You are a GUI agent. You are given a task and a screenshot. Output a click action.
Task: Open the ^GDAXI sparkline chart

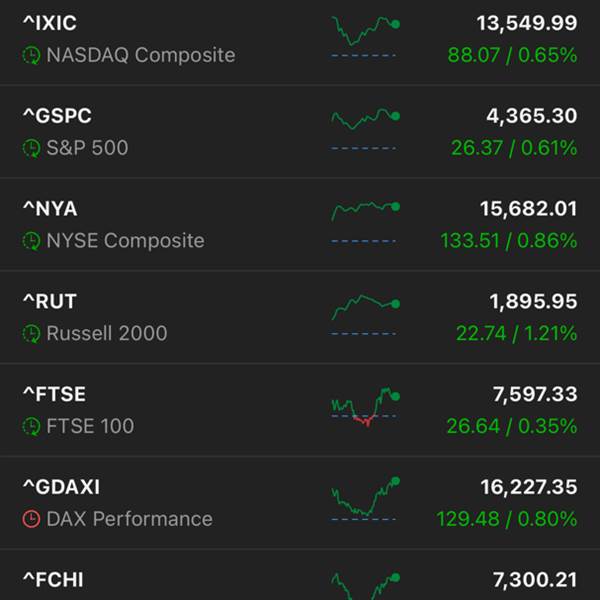(x=365, y=500)
